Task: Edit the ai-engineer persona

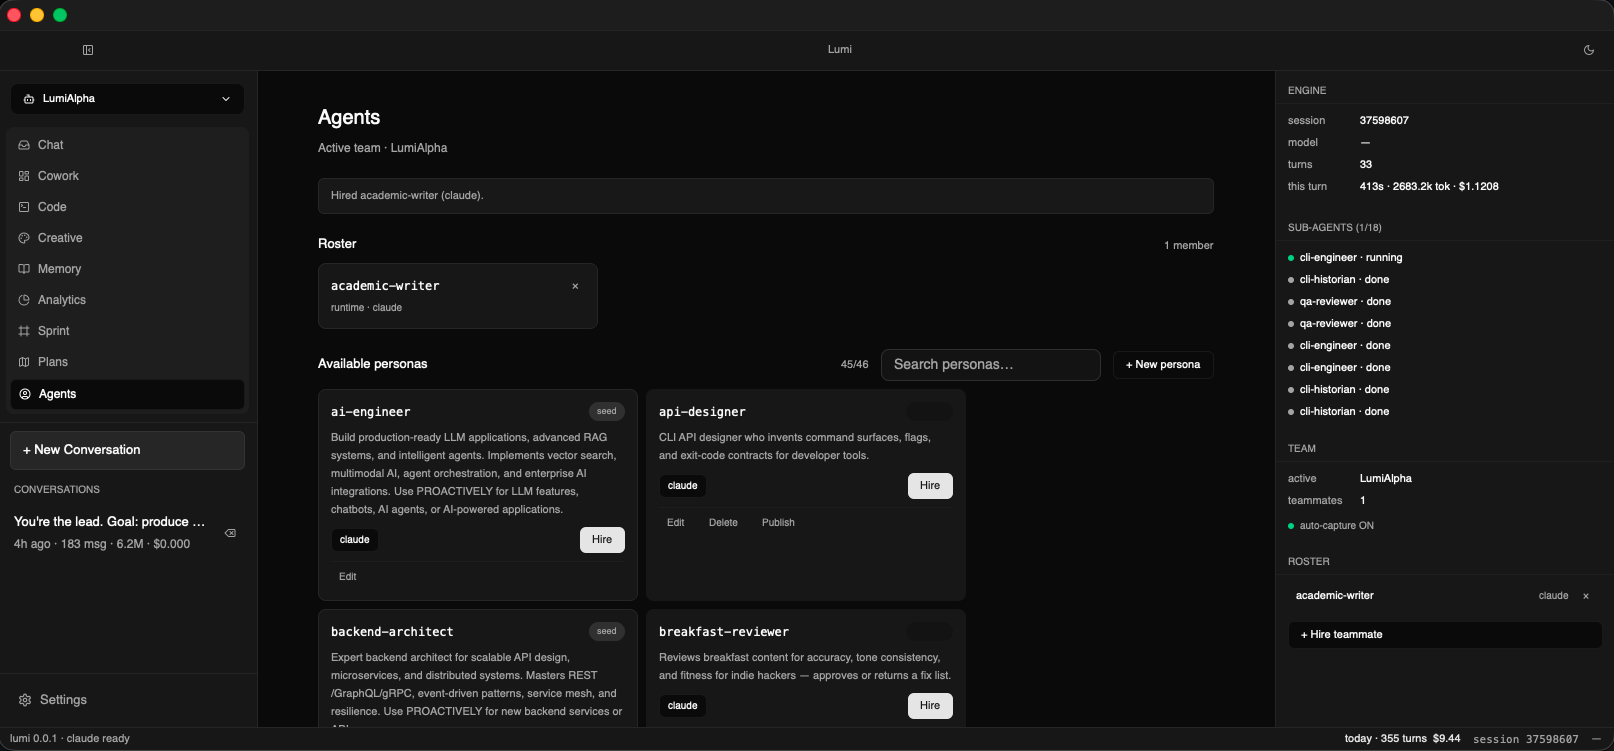Action: coord(347,577)
